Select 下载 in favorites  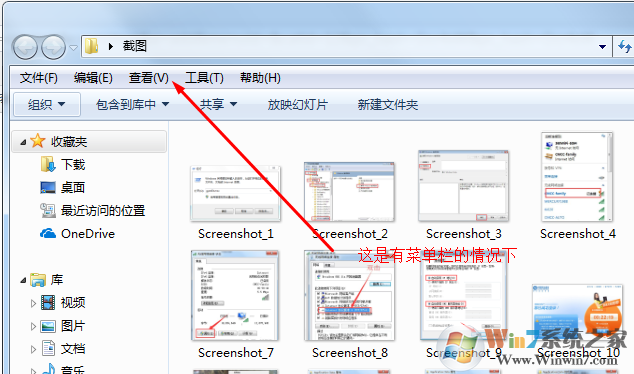click(73, 165)
